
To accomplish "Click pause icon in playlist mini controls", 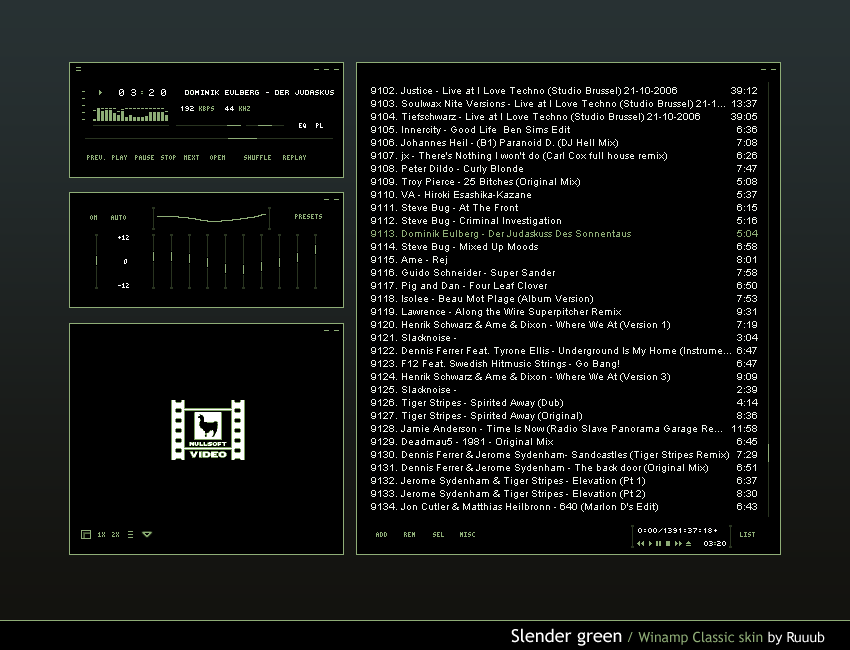I will [659, 543].
